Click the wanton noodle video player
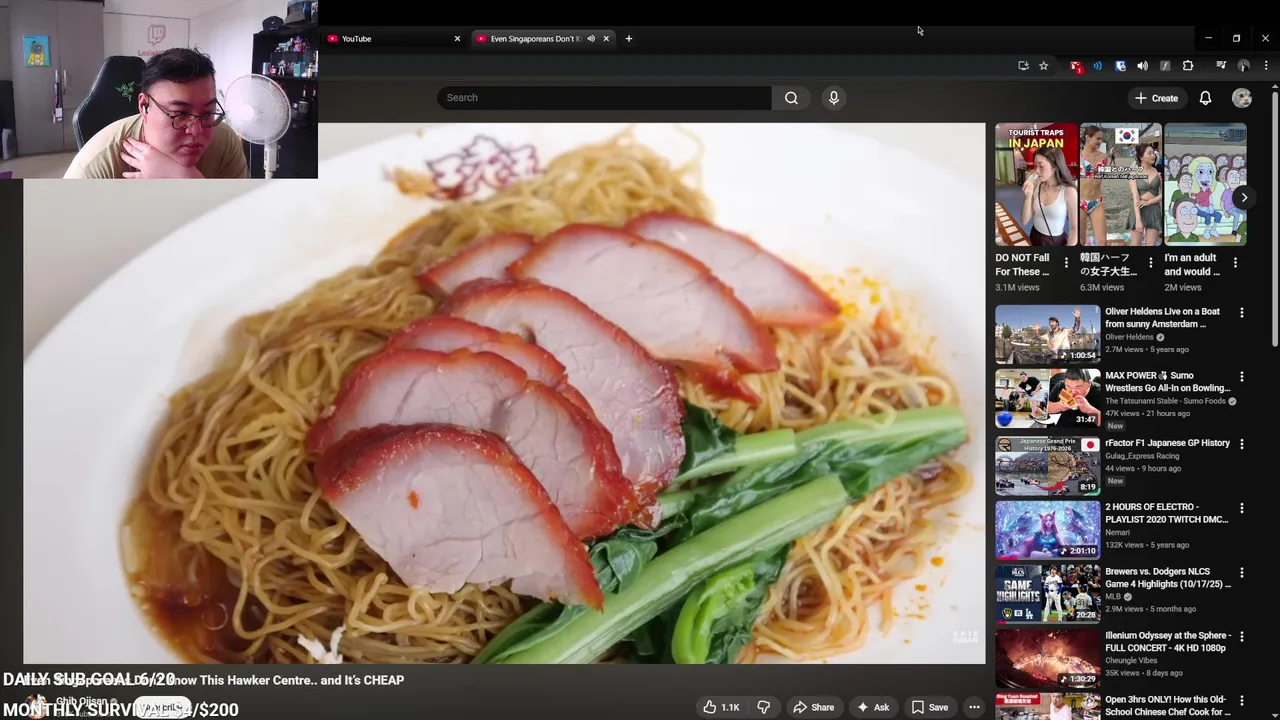Screen dimensions: 1280x720 coord(504,393)
